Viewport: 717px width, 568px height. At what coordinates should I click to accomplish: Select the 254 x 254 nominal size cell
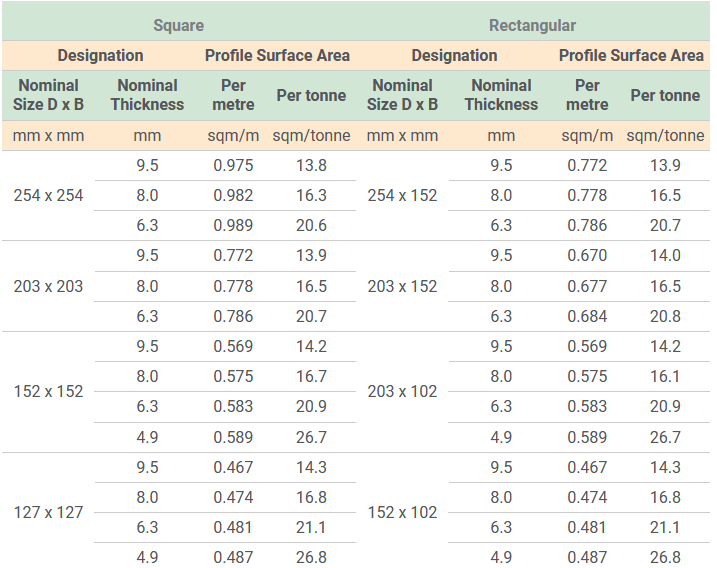coord(48,196)
